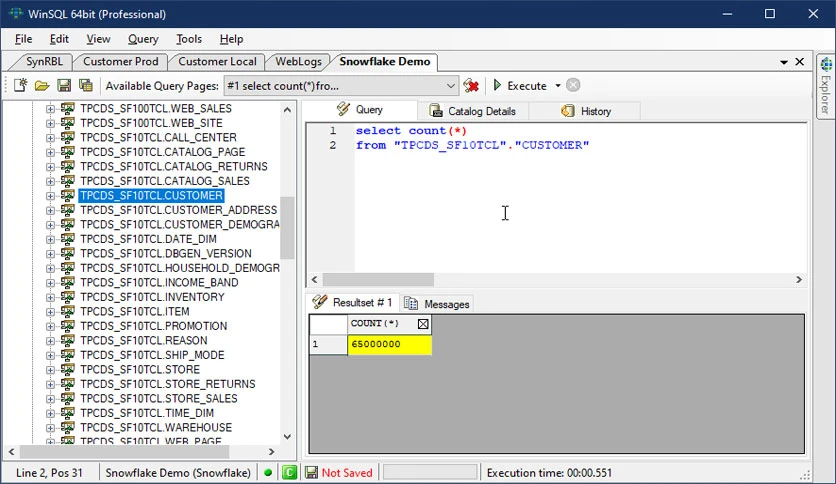The height and width of the screenshot is (484, 836).
Task: Open query file folder icon
Action: point(42,85)
